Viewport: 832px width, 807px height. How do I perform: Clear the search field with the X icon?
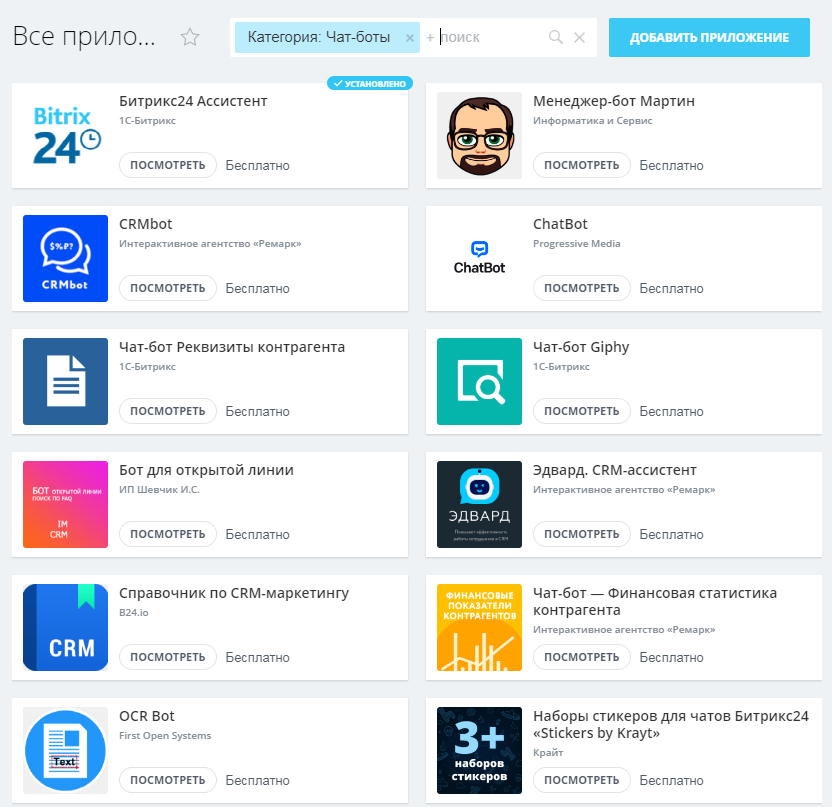pos(579,37)
